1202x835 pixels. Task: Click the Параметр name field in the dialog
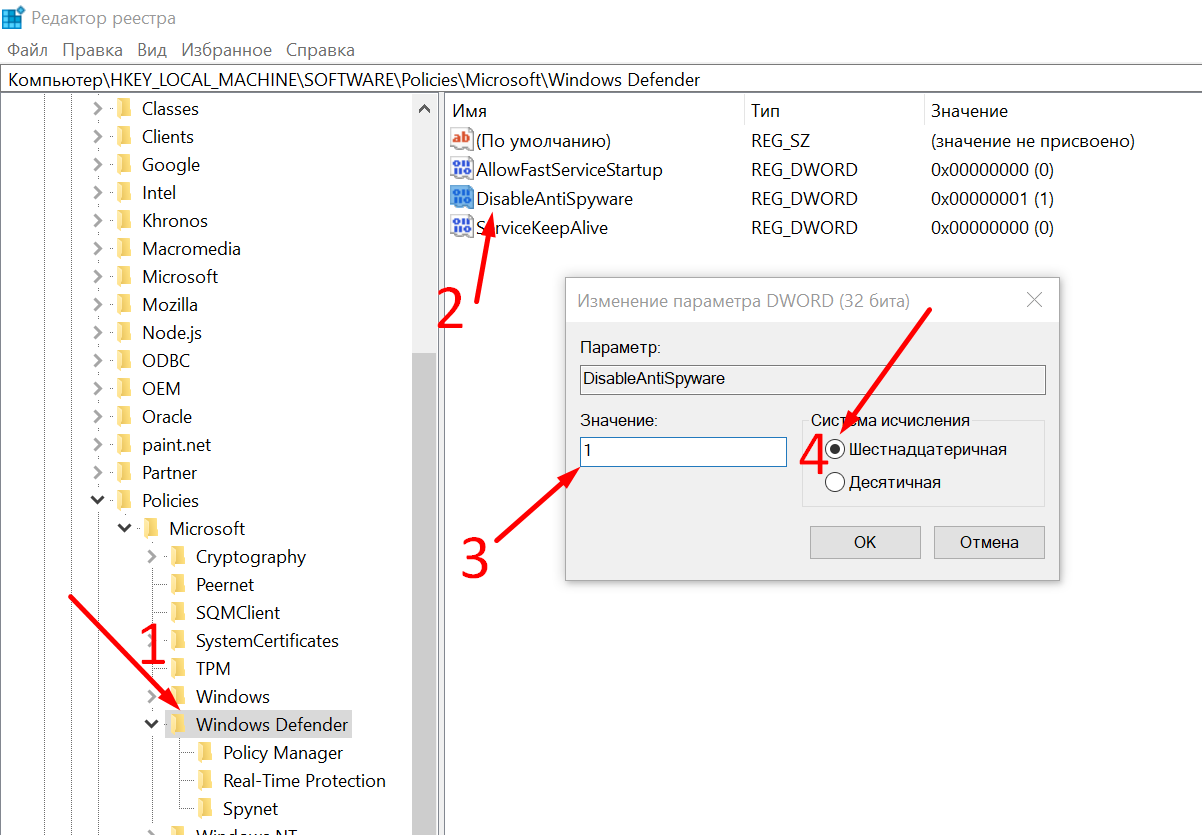(813, 379)
